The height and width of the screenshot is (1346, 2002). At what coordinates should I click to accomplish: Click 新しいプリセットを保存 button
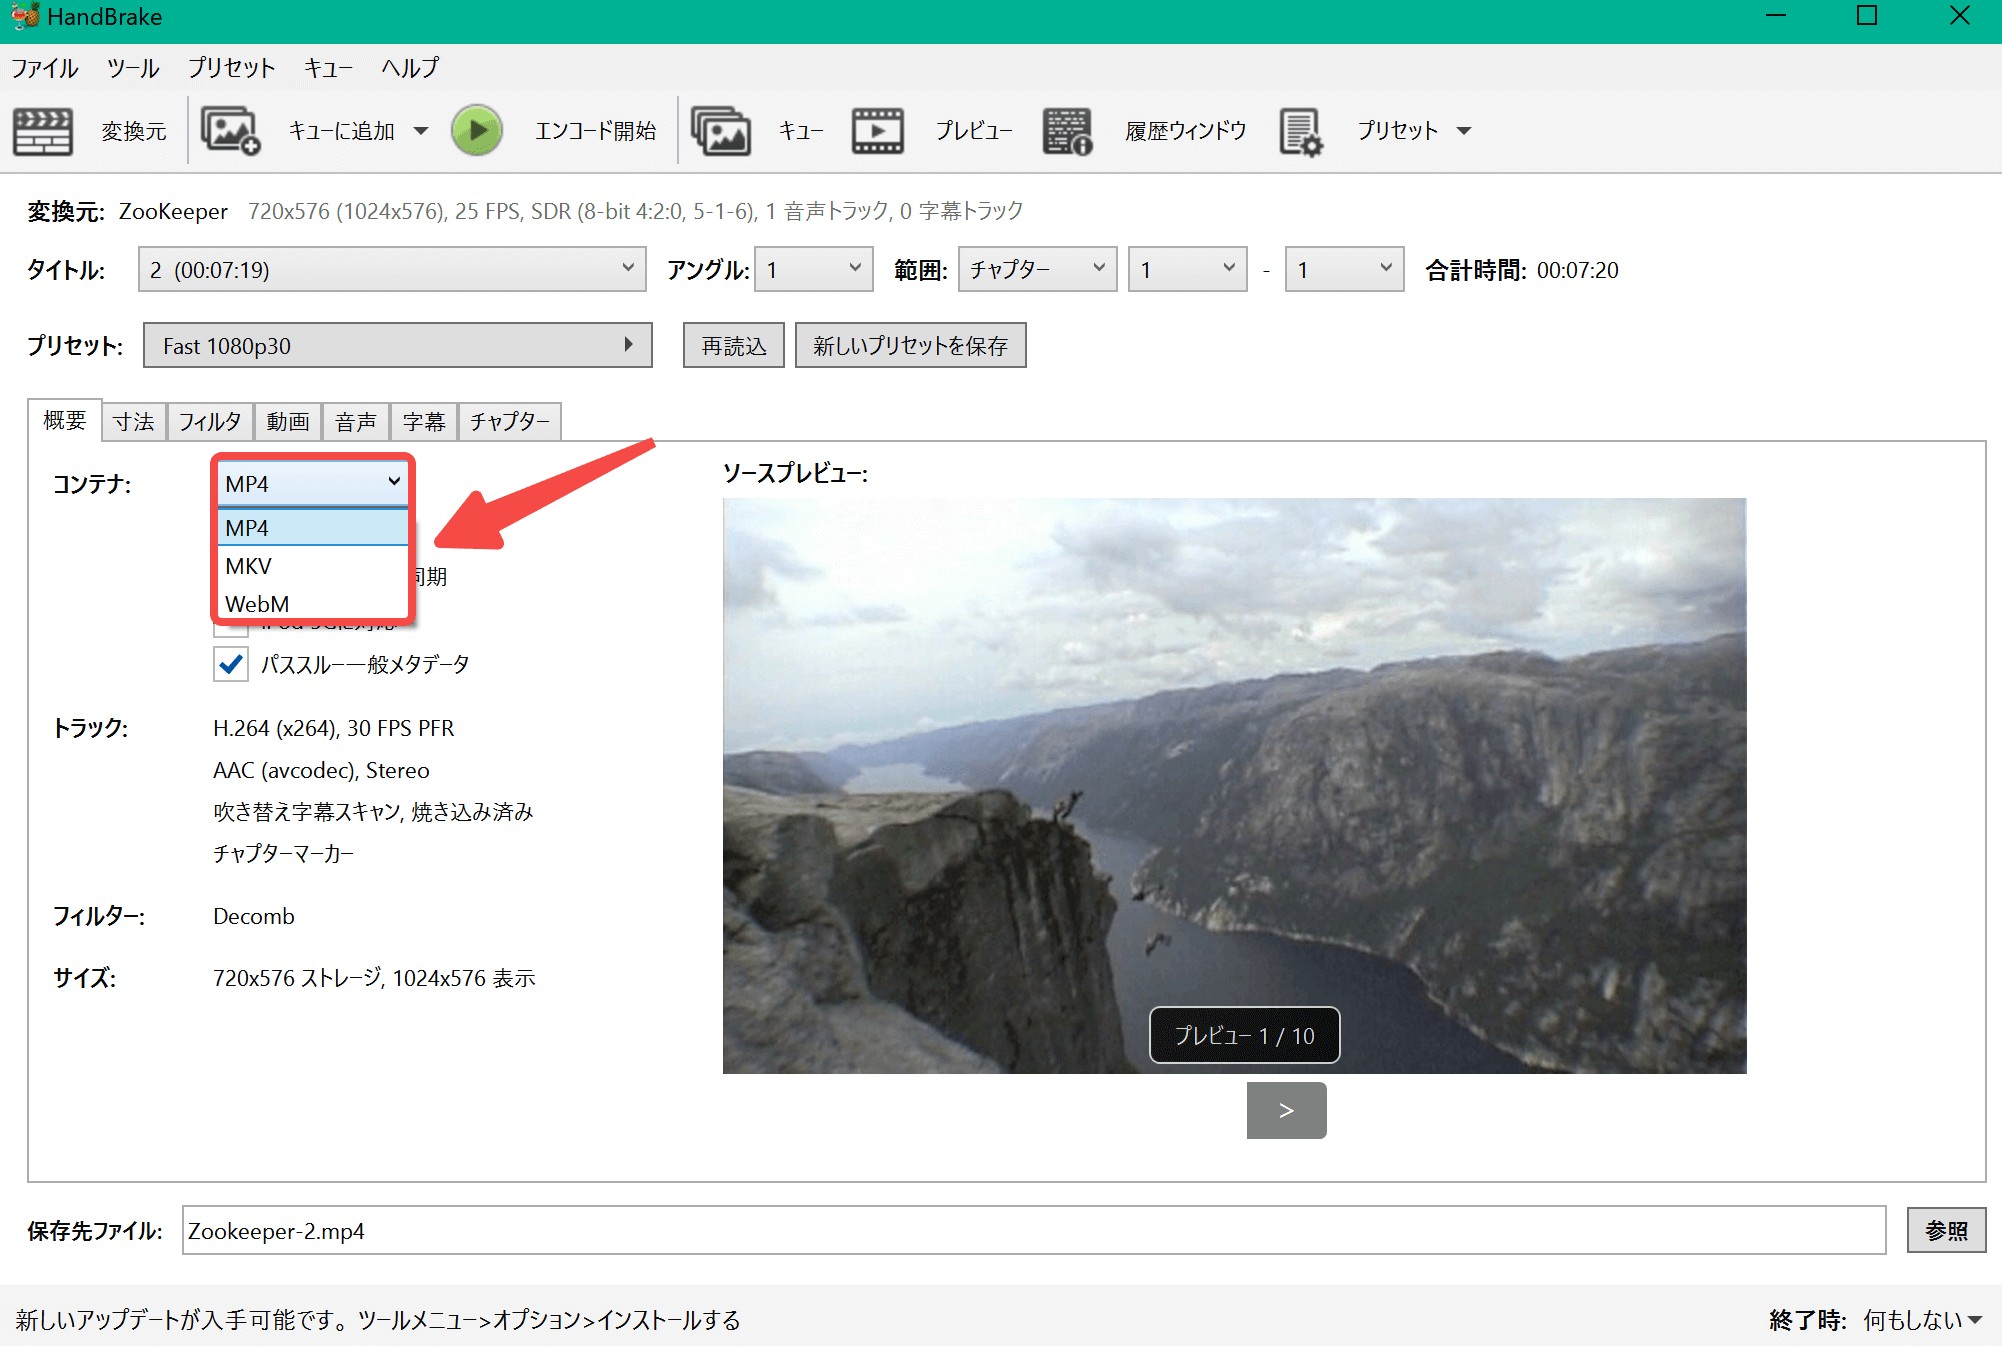coord(910,345)
